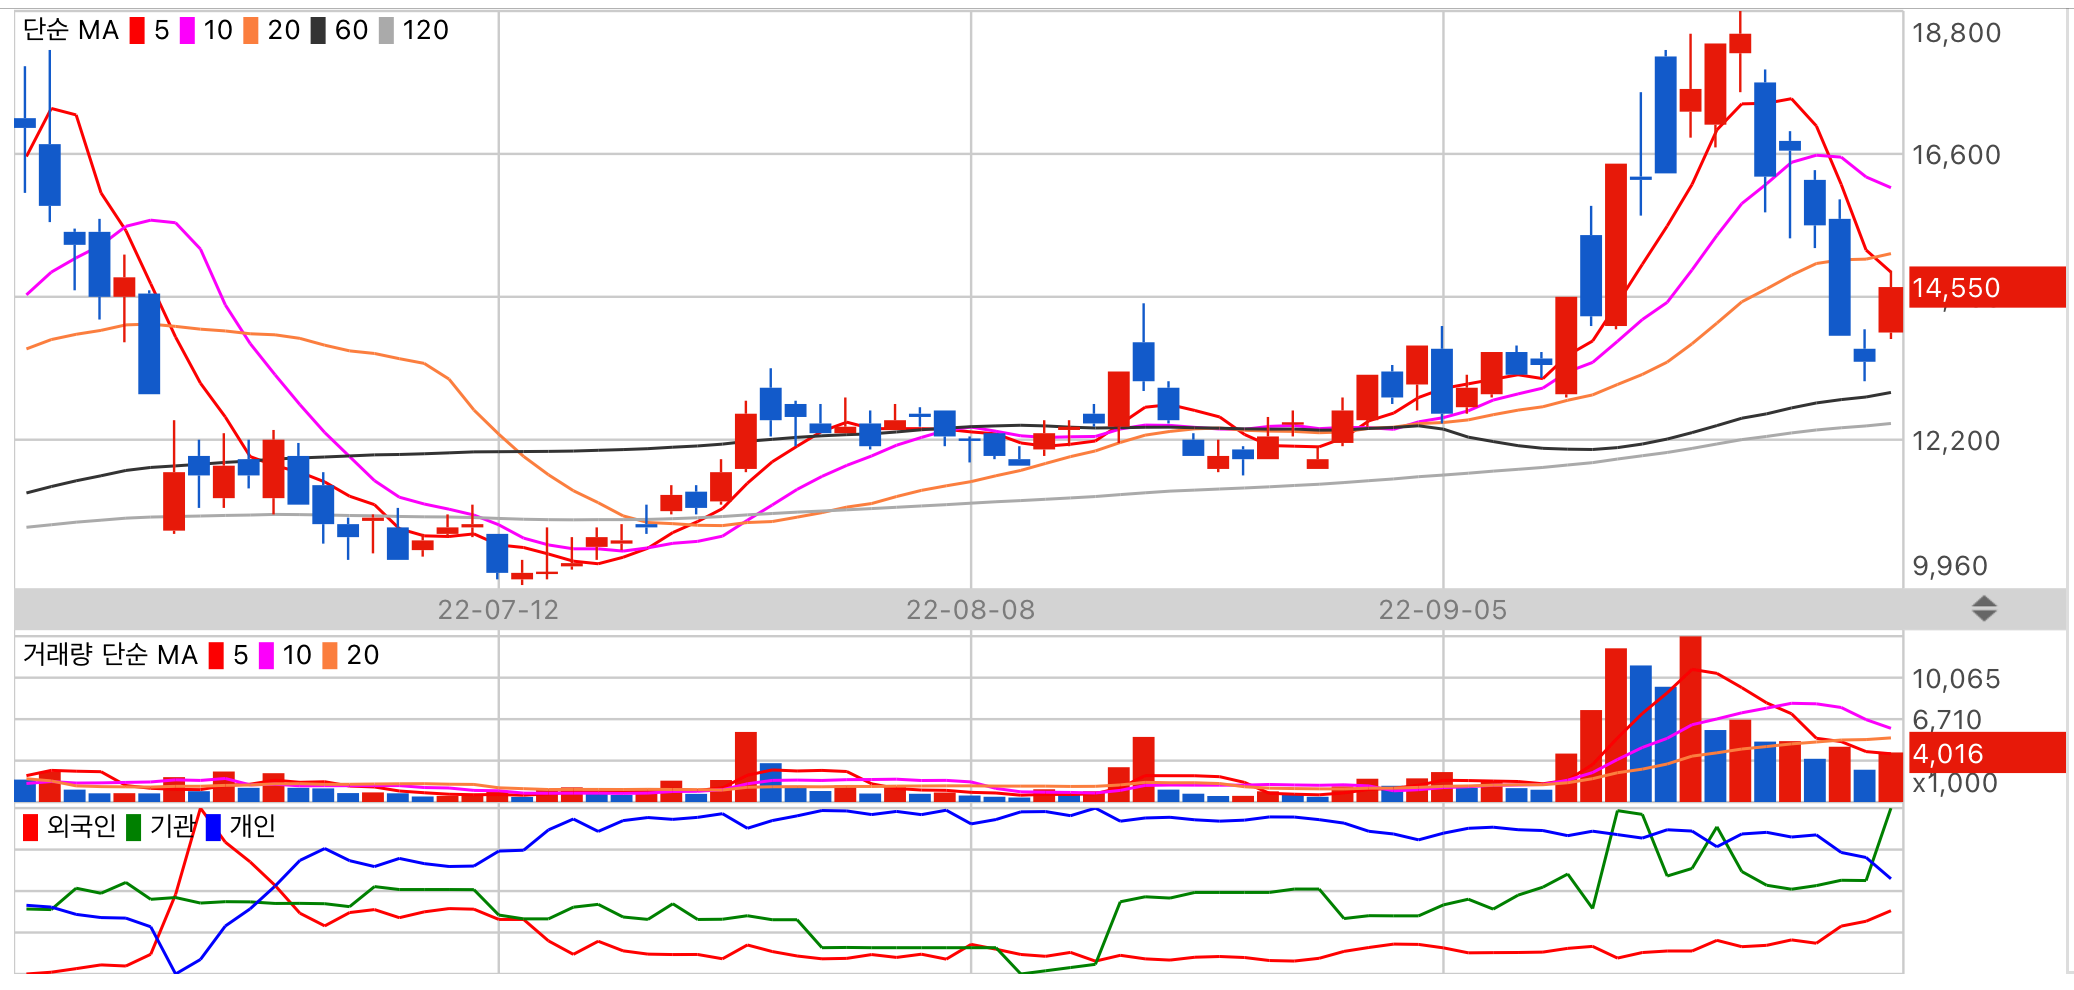Screen dimensions: 2074x990
Task: Click the 18,800 price axis label
Action: 1956,33
